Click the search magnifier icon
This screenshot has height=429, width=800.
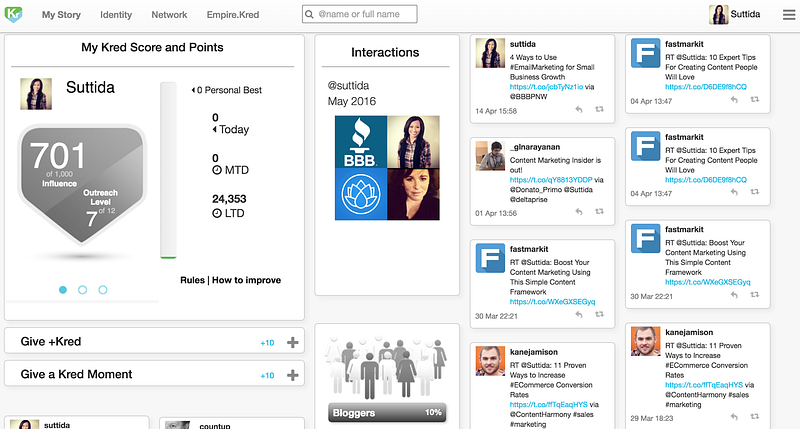[x=309, y=14]
